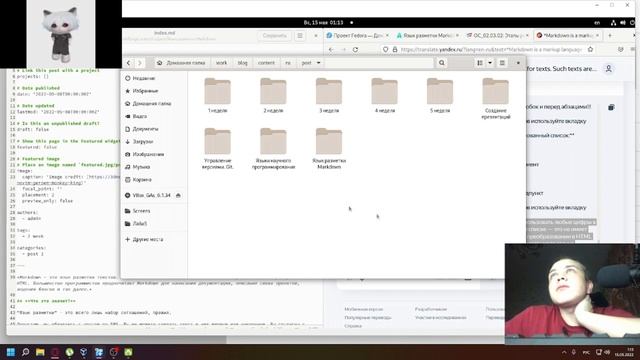Image resolution: width=640 pixels, height=360 pixels.
Task: Select the 'Создание презентаций' folder
Action: coord(495,98)
